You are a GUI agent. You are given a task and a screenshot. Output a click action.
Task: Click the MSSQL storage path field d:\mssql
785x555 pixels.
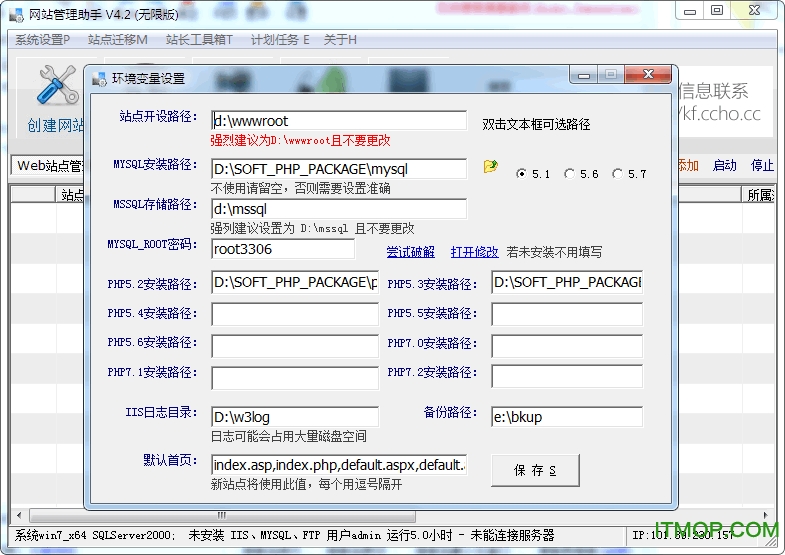(339, 209)
